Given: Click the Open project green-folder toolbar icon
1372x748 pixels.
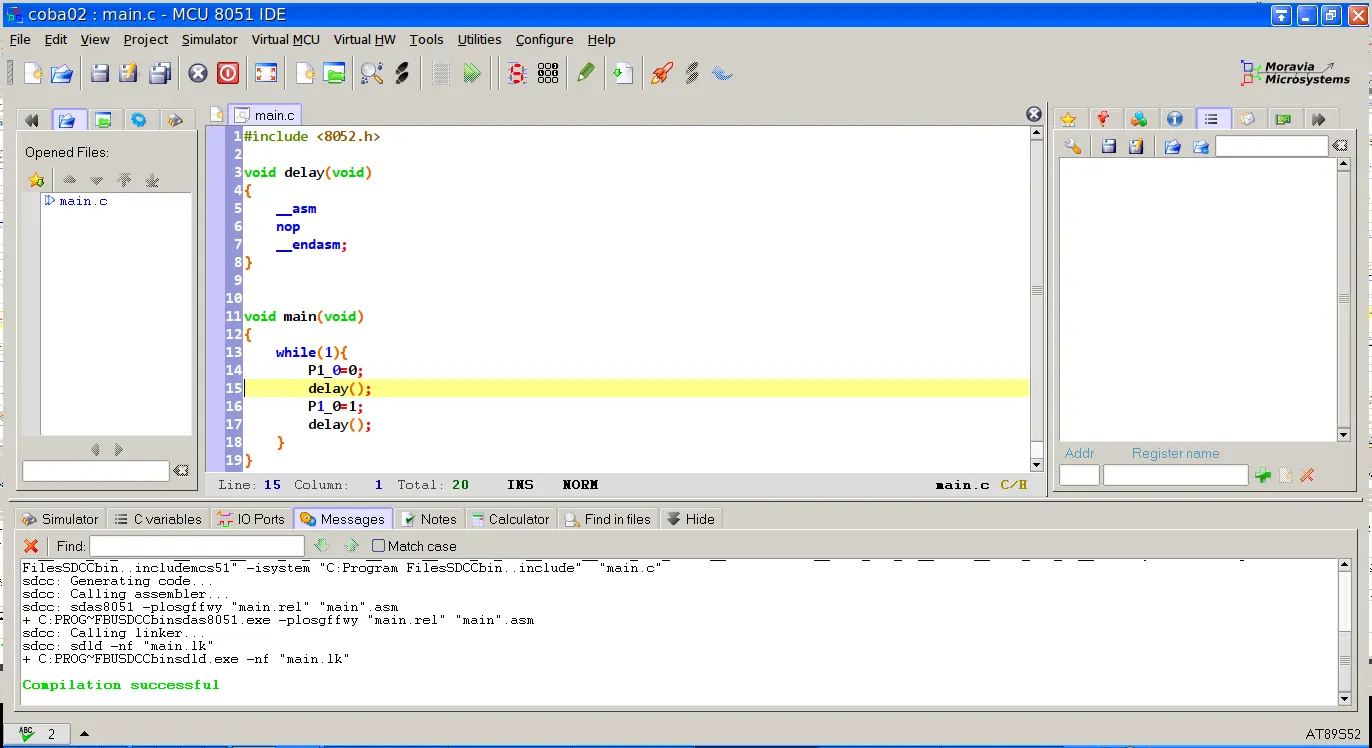Looking at the screenshot, I should (x=334, y=73).
